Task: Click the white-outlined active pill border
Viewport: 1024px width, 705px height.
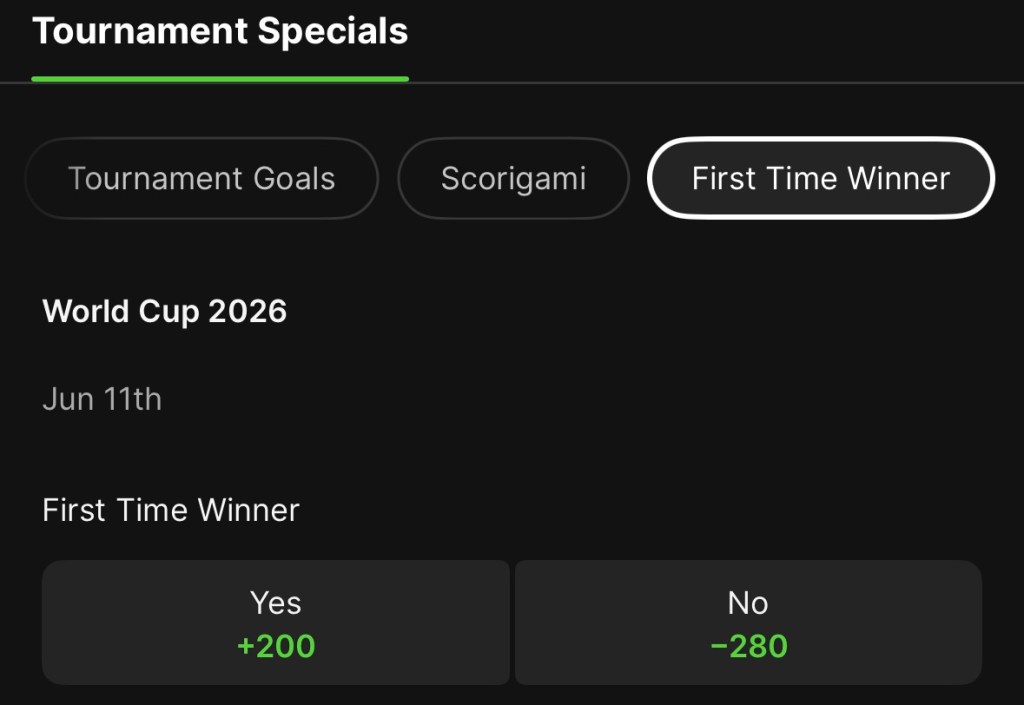Action: [821, 140]
